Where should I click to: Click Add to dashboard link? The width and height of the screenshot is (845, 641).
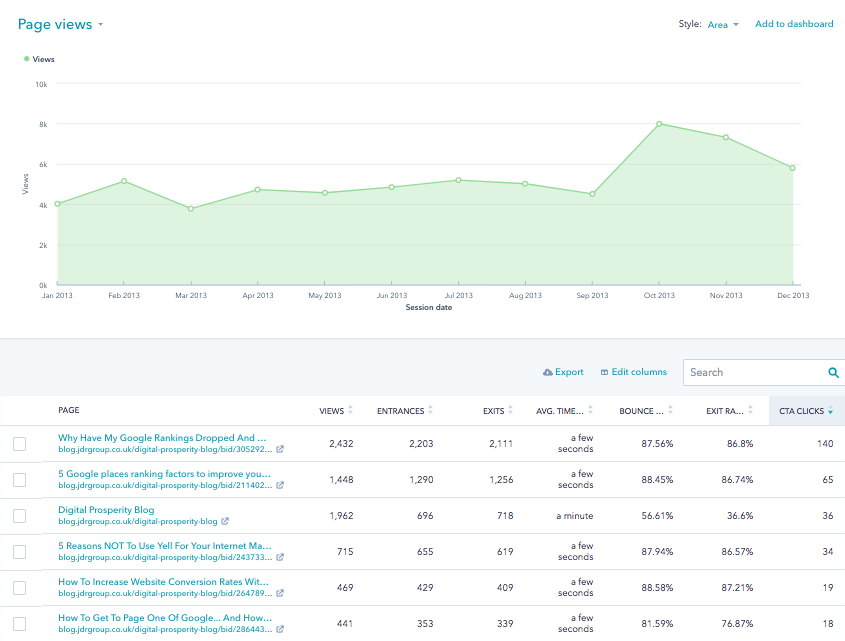[x=794, y=24]
